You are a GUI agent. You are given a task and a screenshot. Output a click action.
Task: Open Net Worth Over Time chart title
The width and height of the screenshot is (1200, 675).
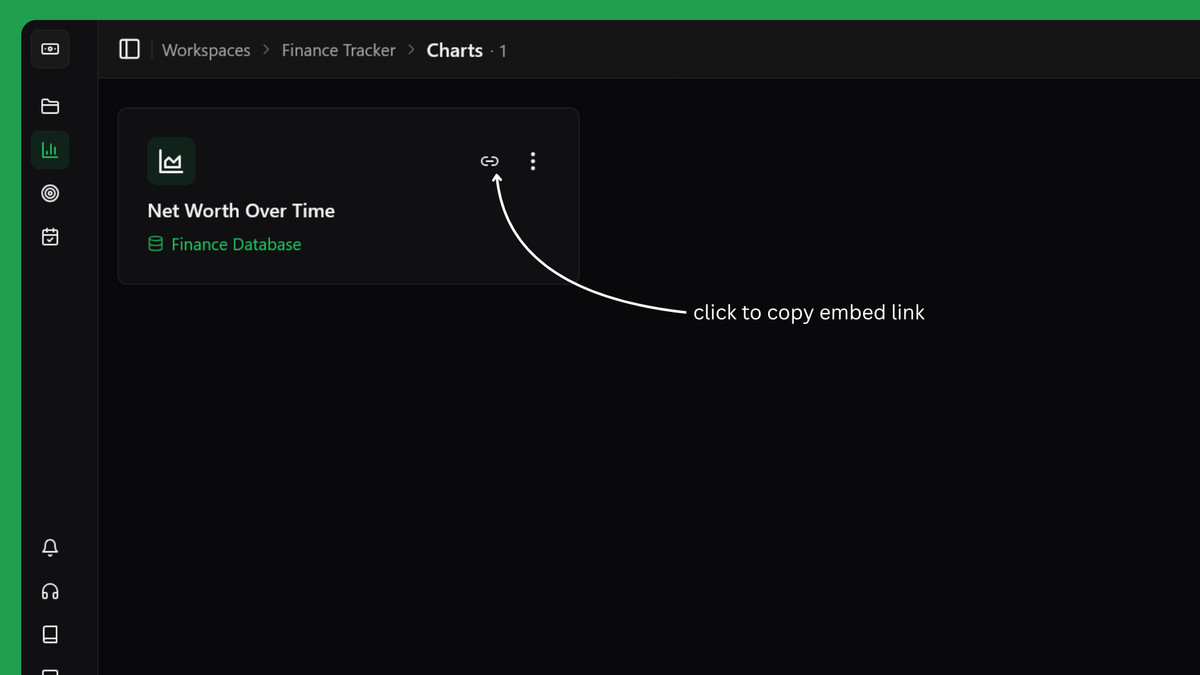tap(241, 211)
